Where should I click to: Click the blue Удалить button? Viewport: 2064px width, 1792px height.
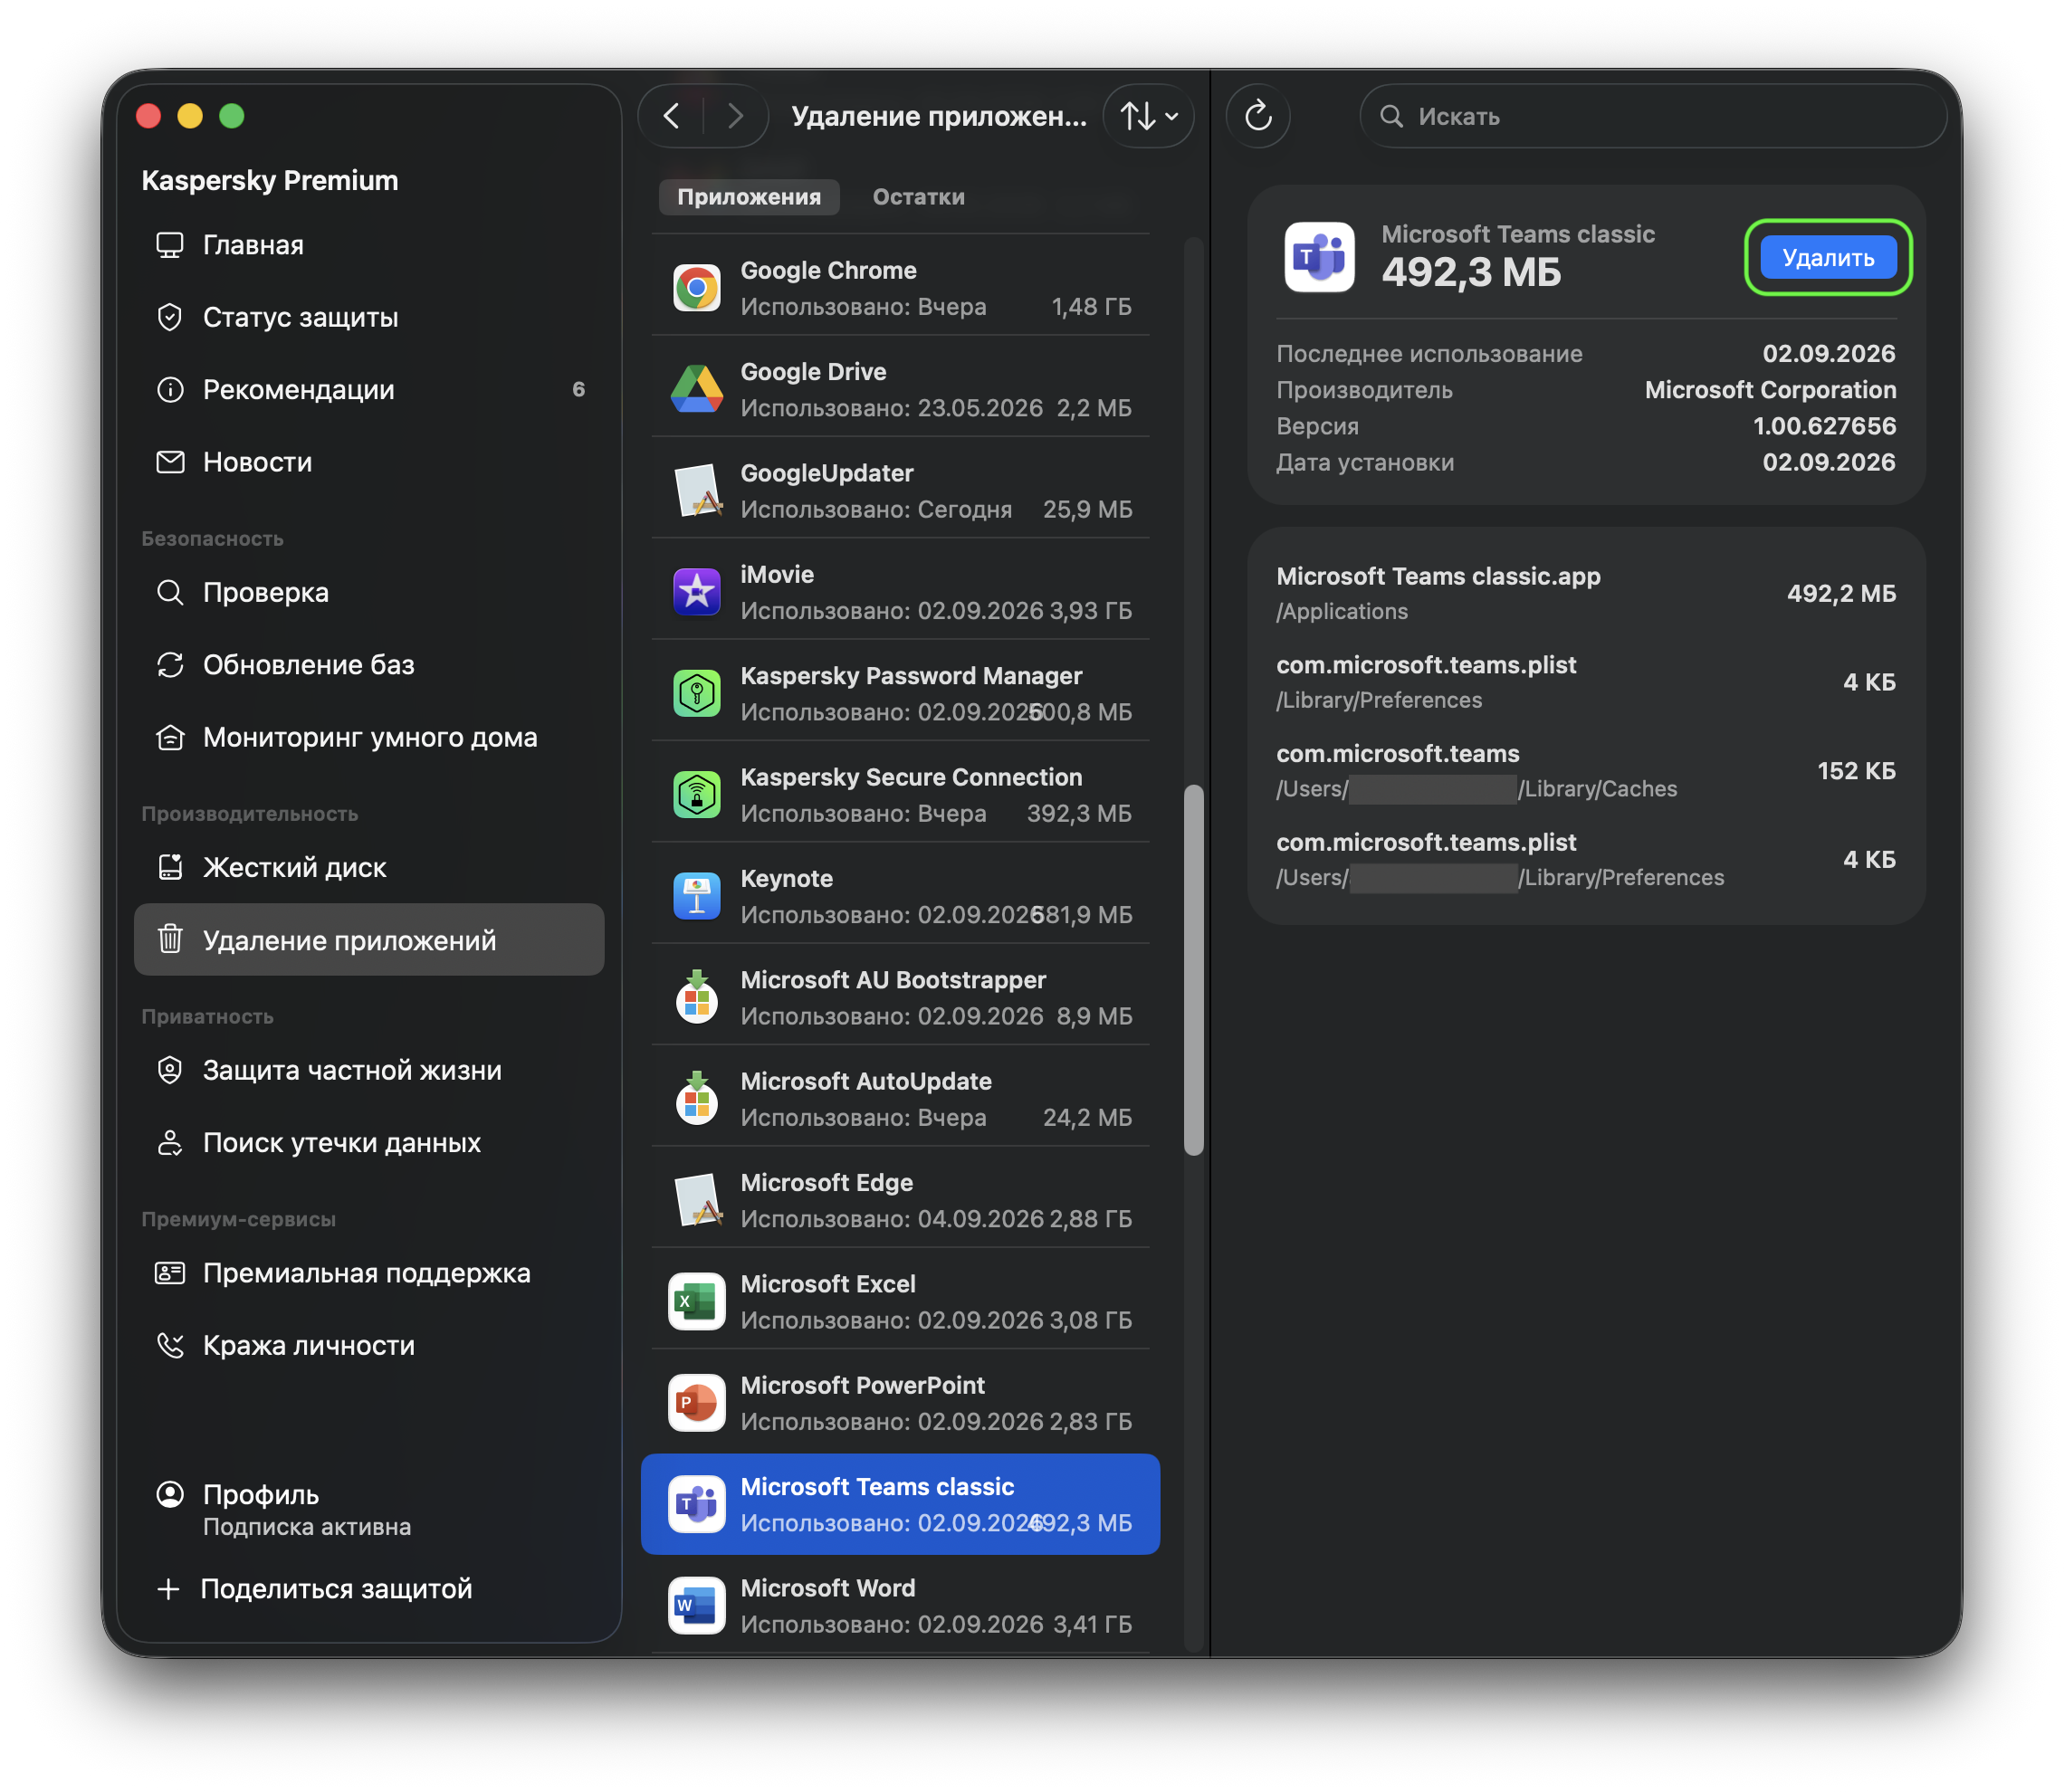point(1827,257)
